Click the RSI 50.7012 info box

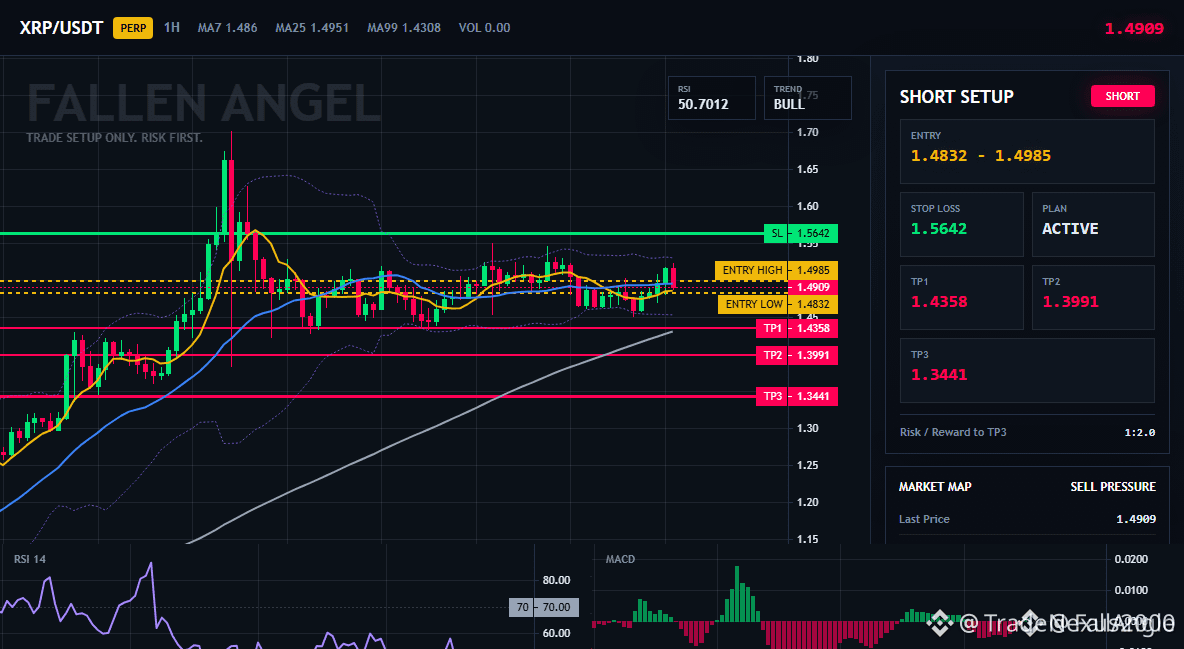click(711, 97)
